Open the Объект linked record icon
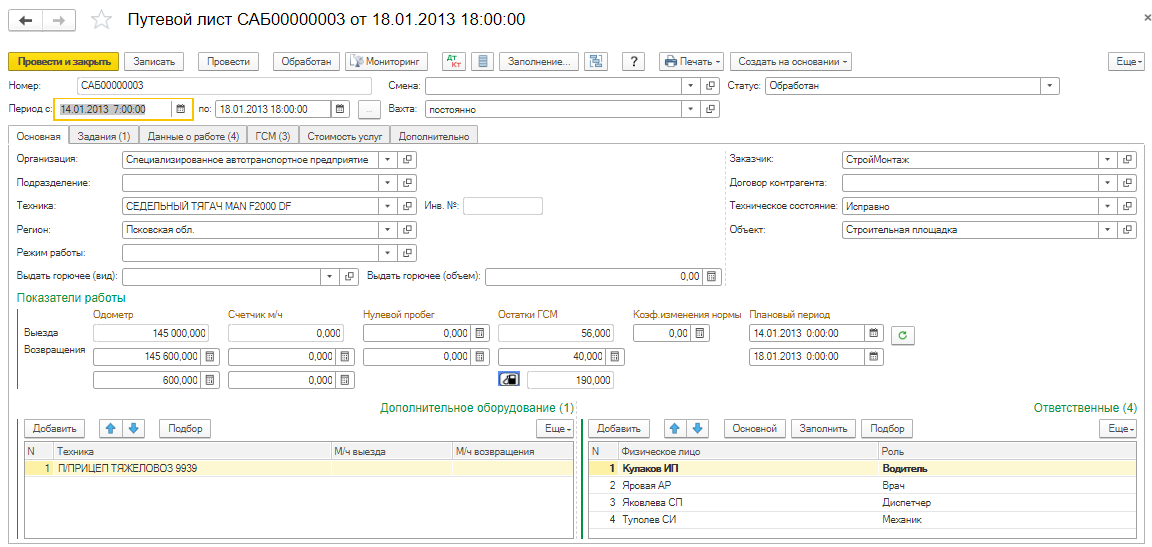 [x=1126, y=230]
